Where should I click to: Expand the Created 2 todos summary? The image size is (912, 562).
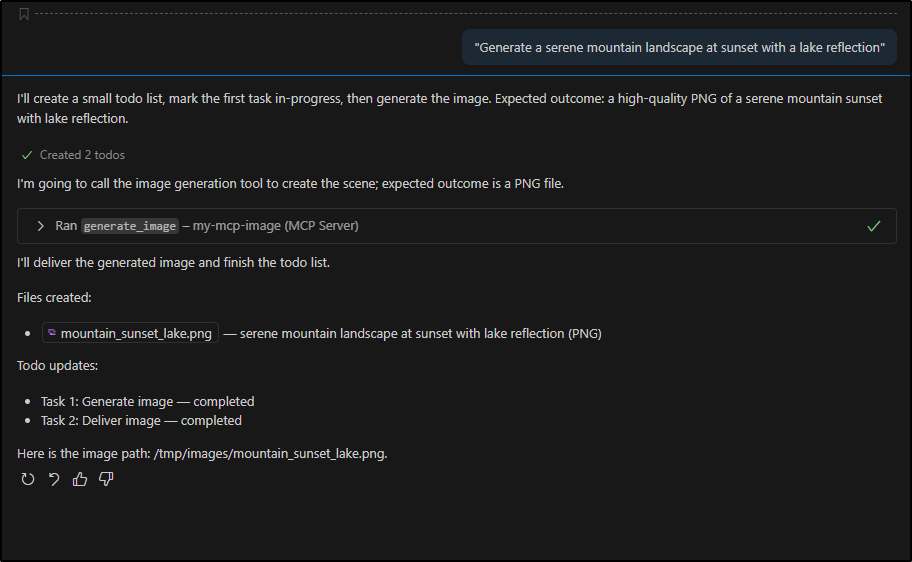pos(82,155)
